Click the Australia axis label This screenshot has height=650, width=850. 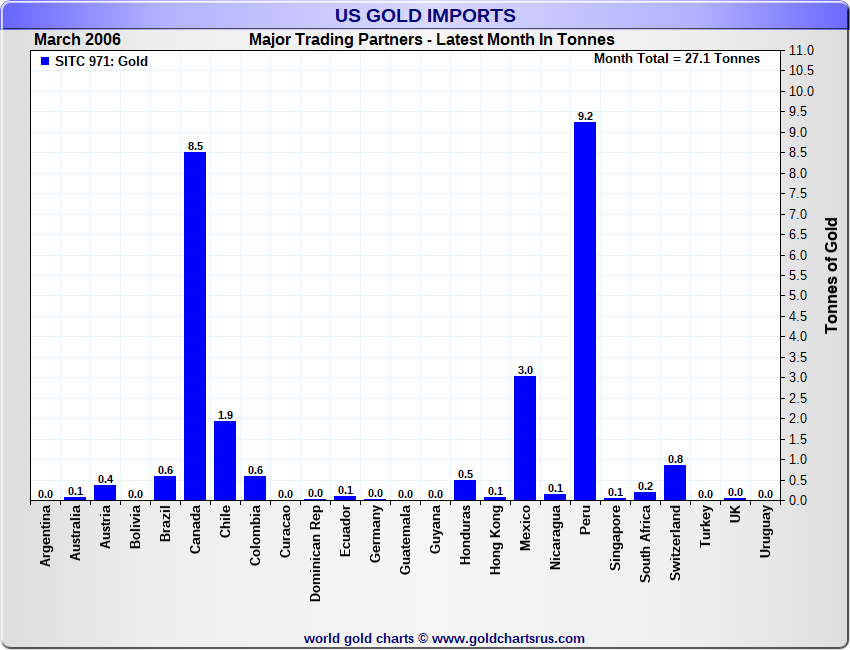pyautogui.click(x=75, y=533)
